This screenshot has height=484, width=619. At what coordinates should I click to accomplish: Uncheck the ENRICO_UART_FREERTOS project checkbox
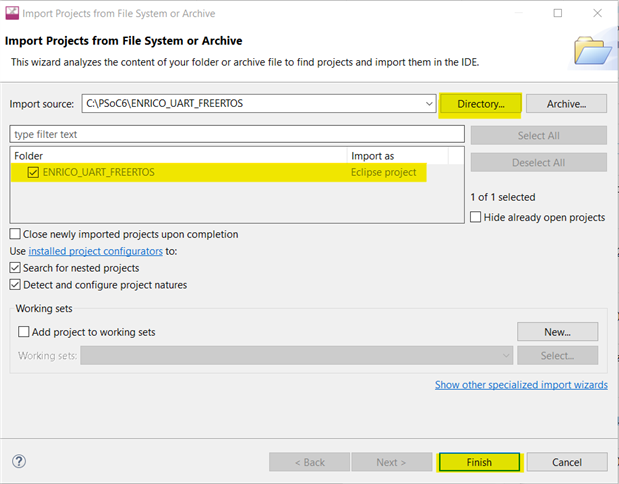tap(33, 172)
